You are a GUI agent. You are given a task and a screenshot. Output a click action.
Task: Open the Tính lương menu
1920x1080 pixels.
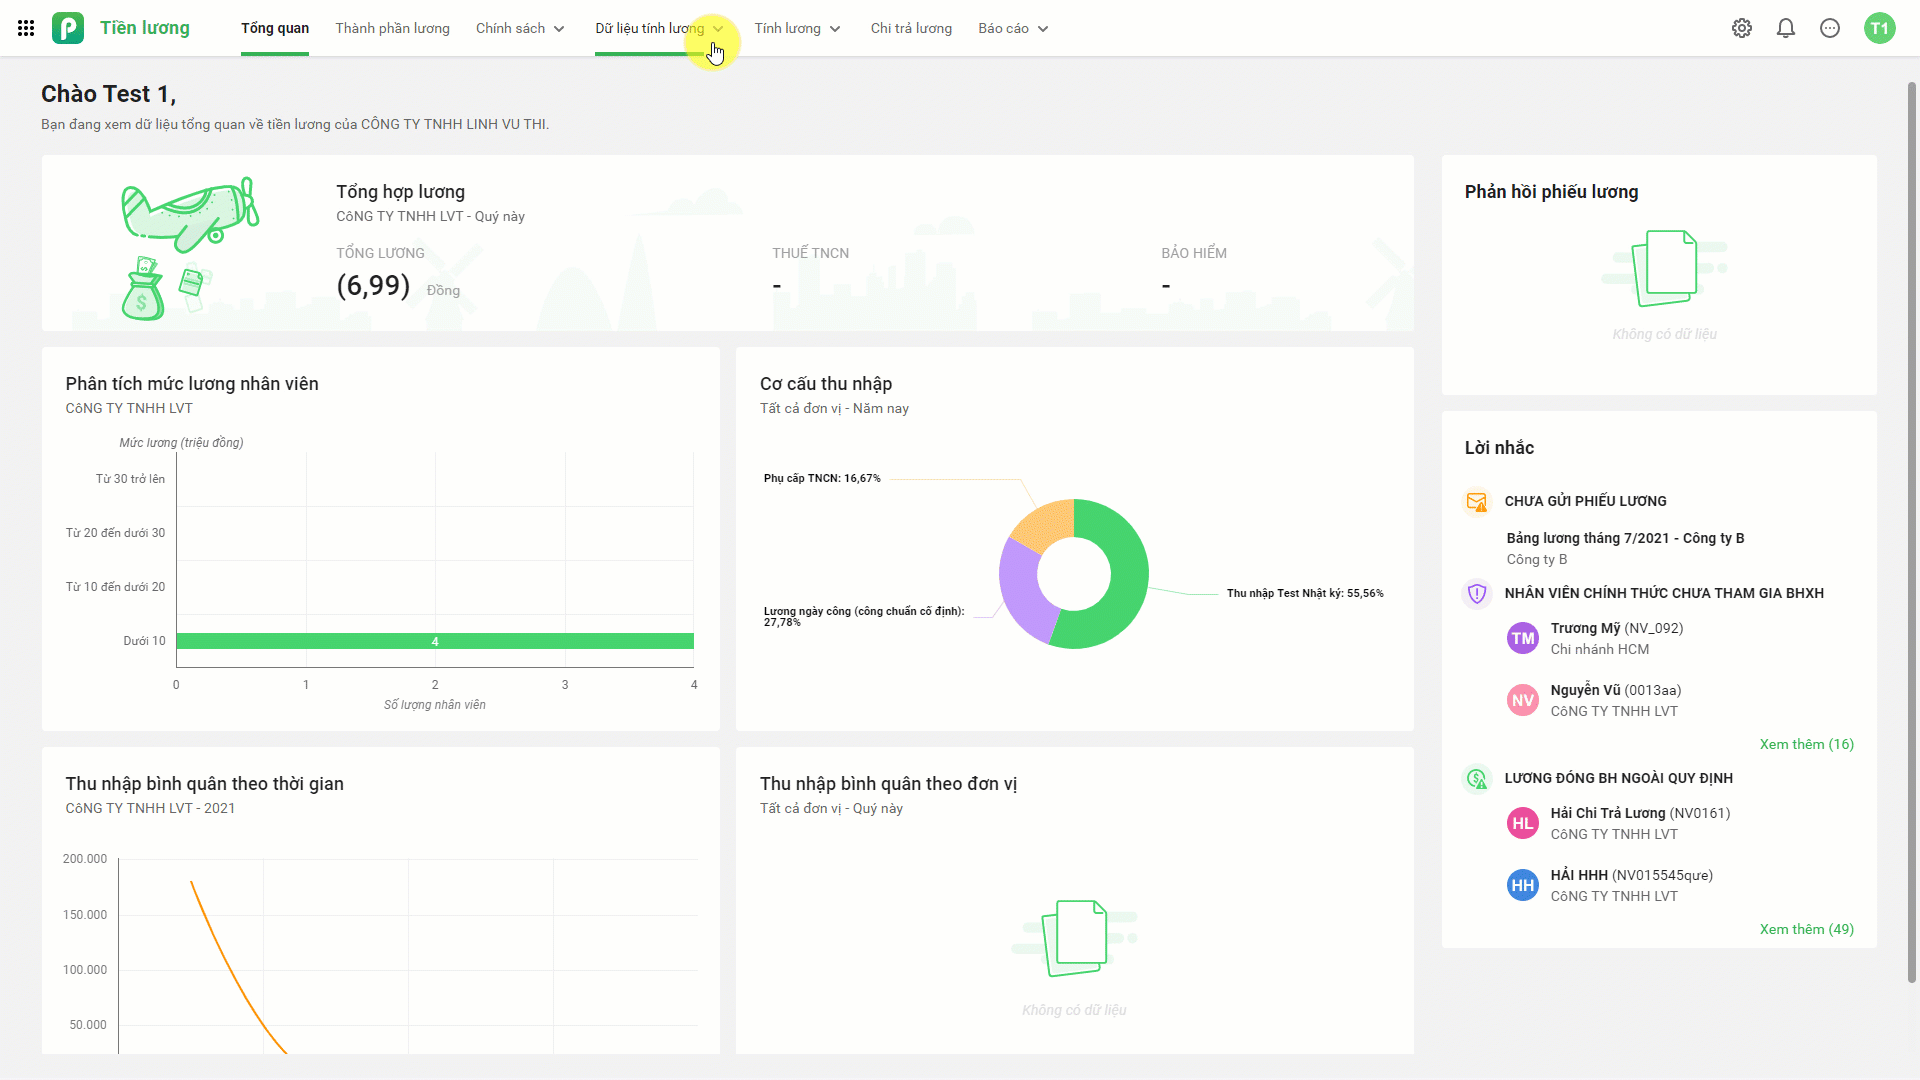pos(787,28)
